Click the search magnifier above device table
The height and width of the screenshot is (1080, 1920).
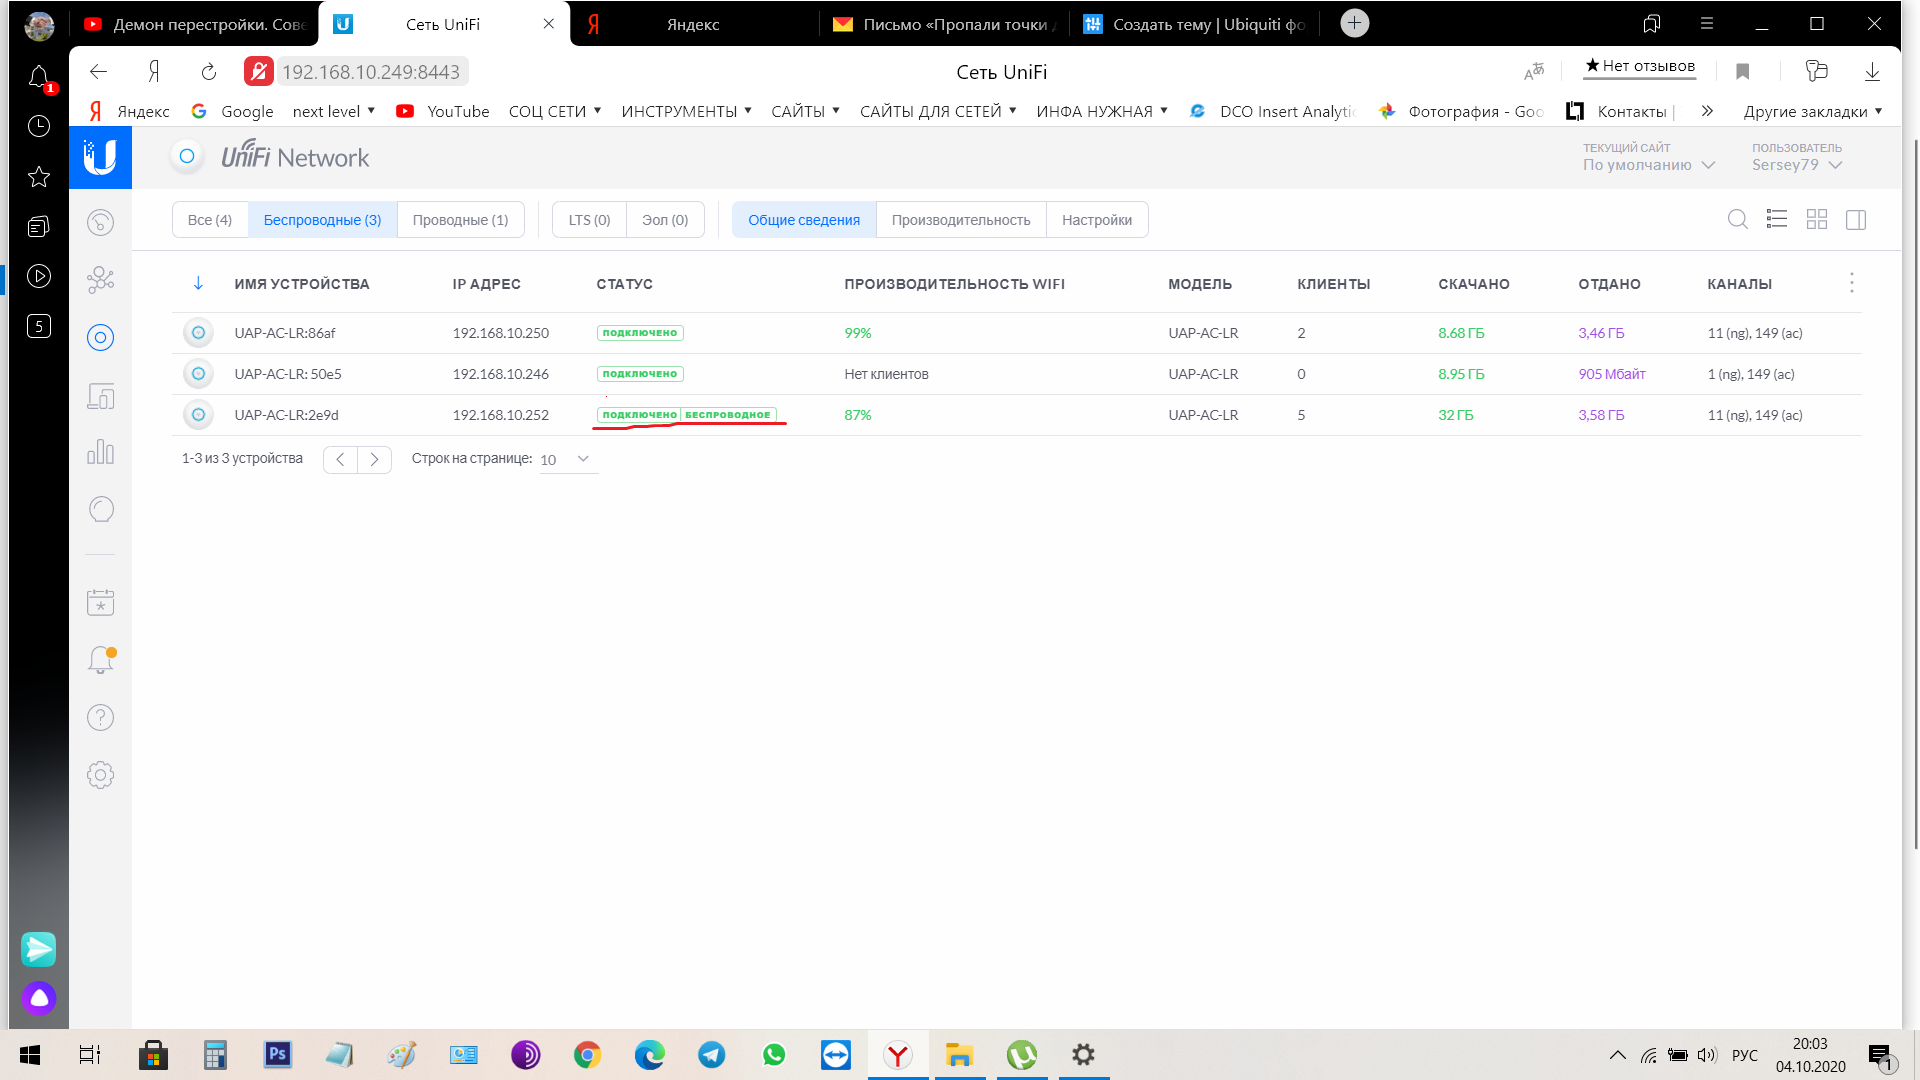[x=1738, y=219]
